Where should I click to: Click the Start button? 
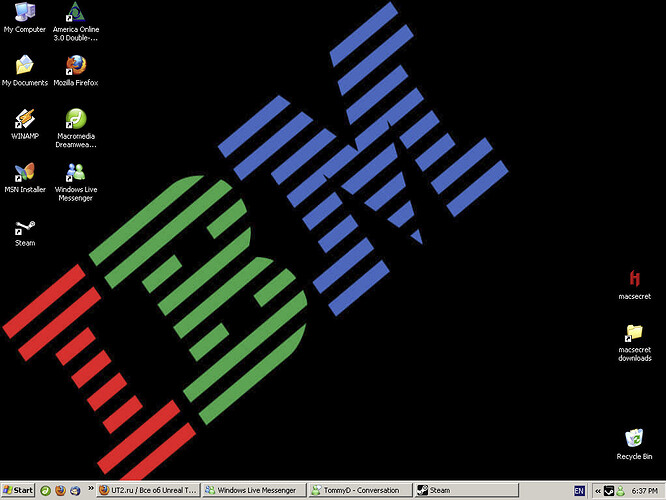coord(18,491)
